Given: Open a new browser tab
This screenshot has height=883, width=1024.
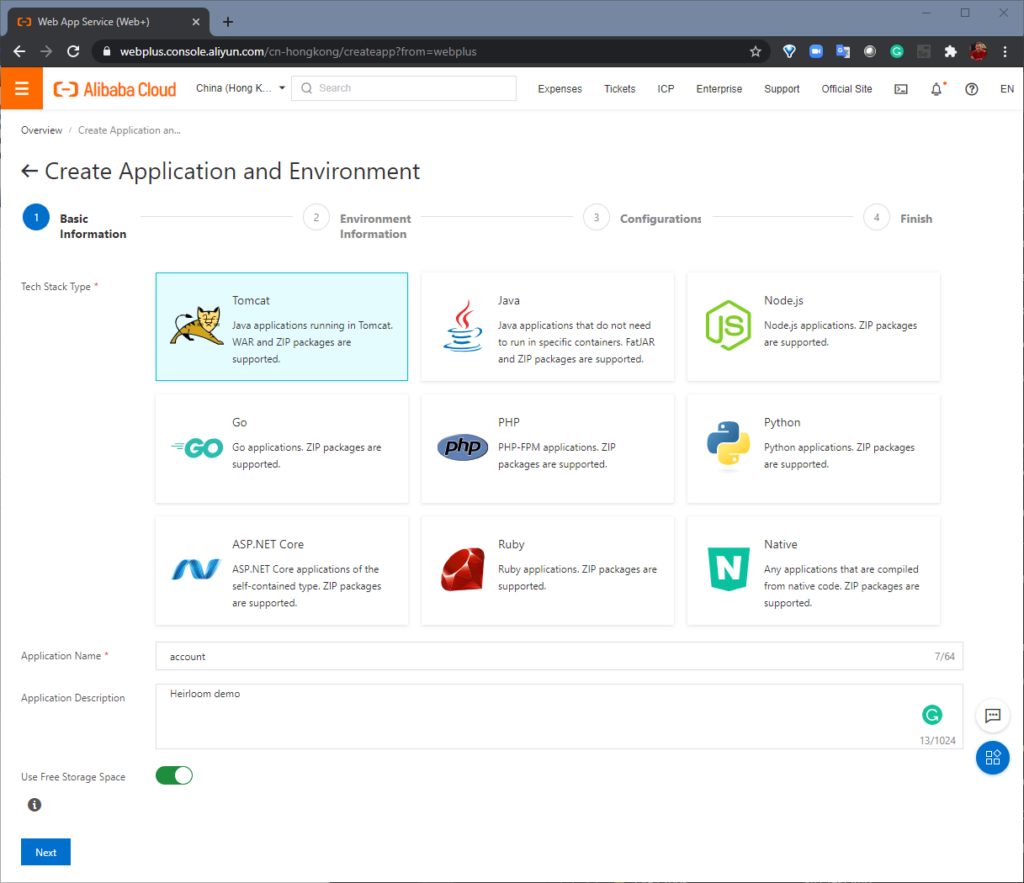Looking at the screenshot, I should coord(227,22).
